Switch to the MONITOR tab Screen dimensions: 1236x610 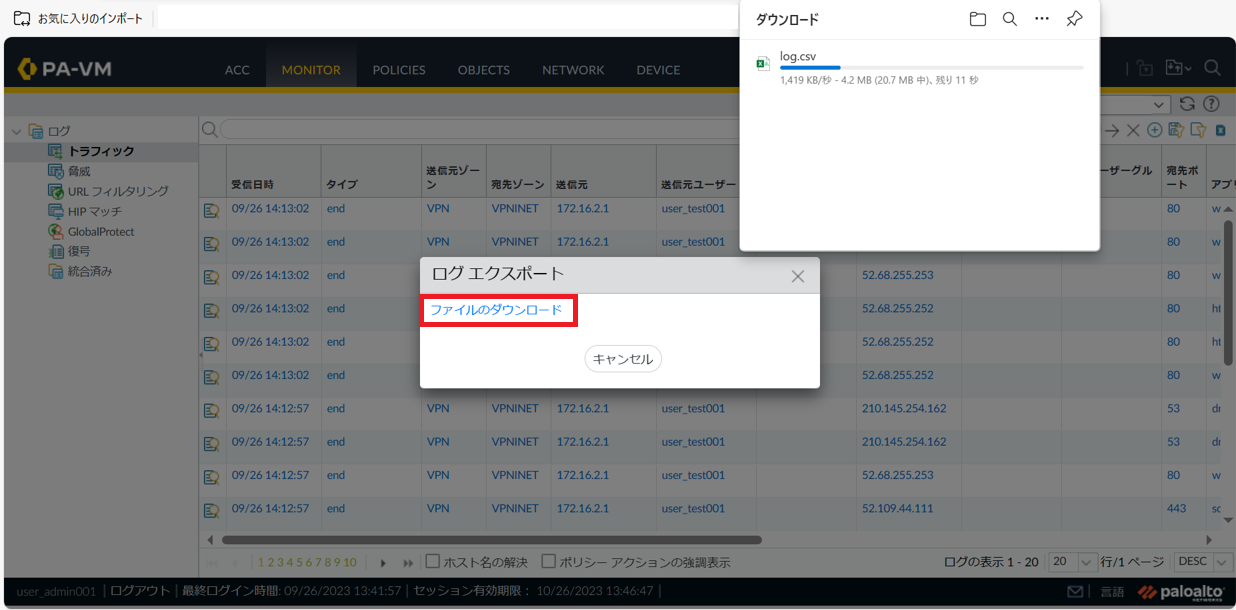point(311,70)
